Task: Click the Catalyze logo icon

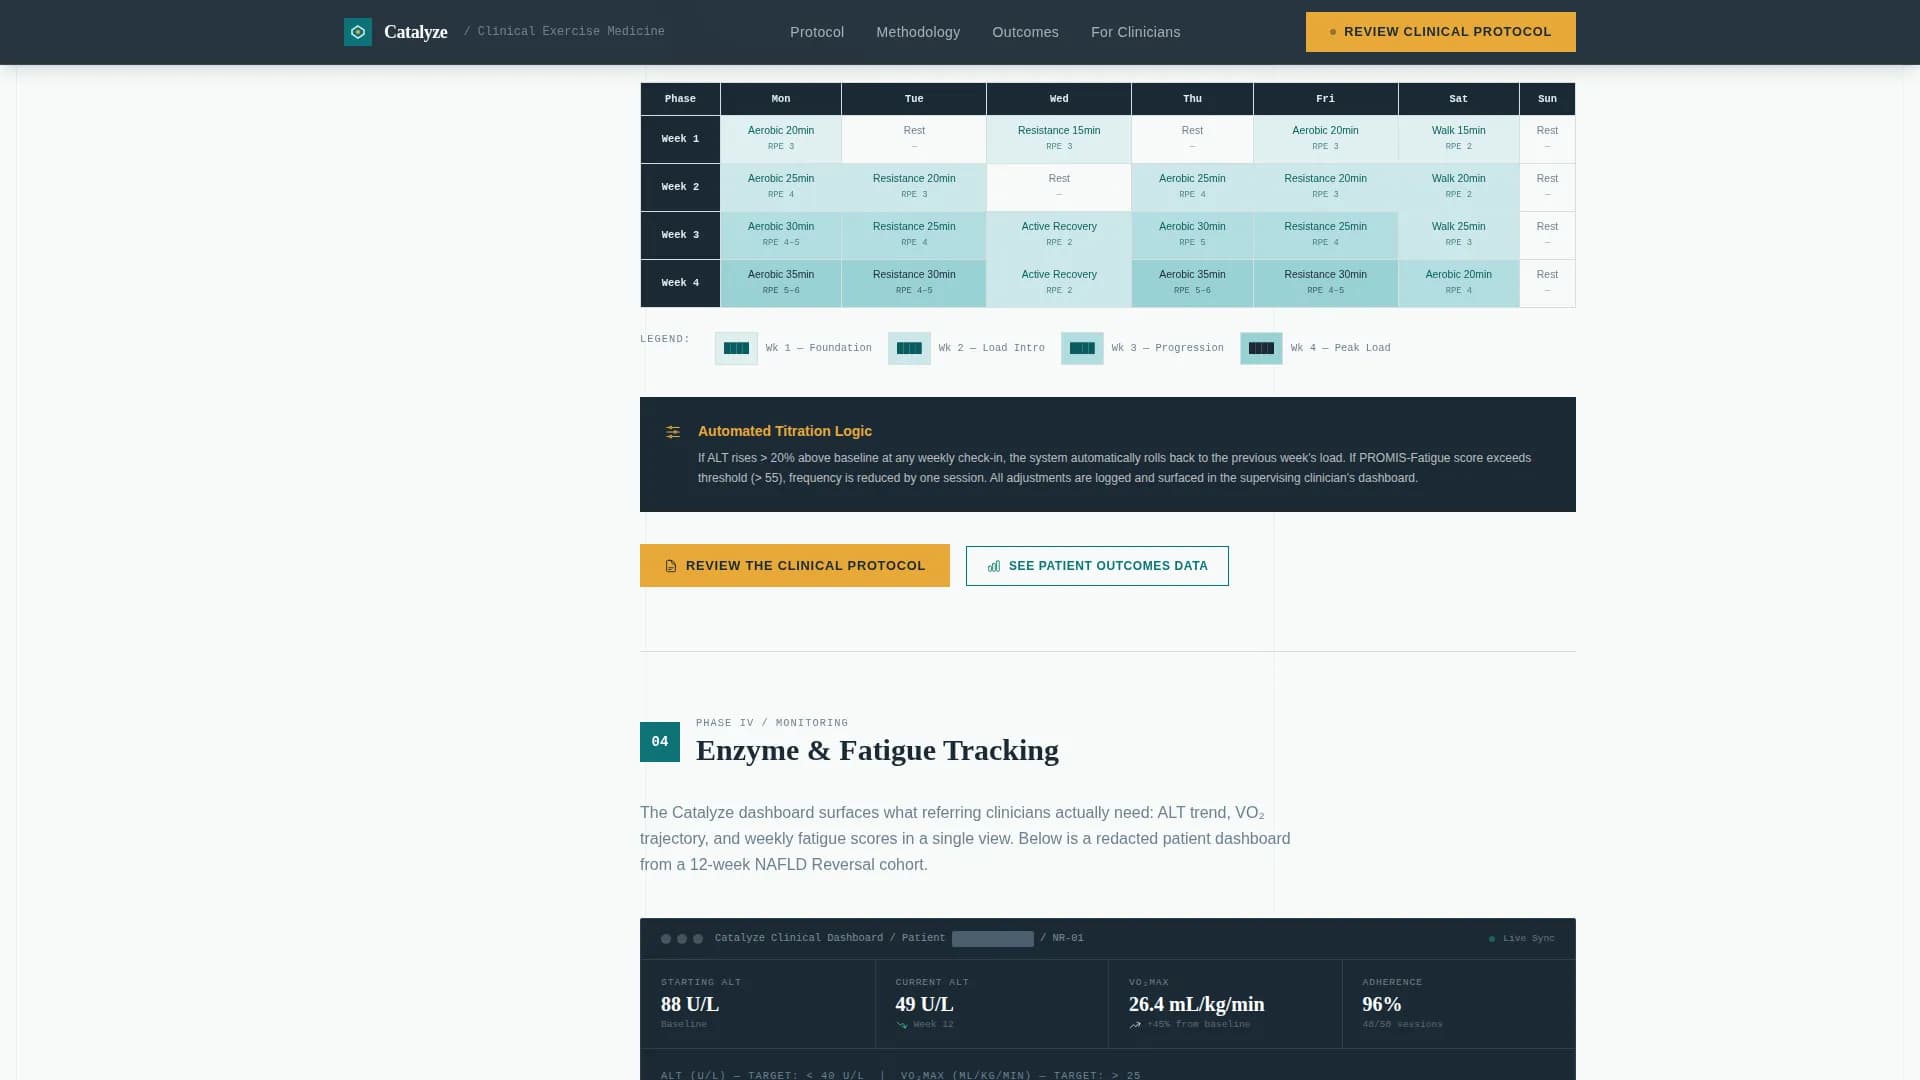Action: 358,32
